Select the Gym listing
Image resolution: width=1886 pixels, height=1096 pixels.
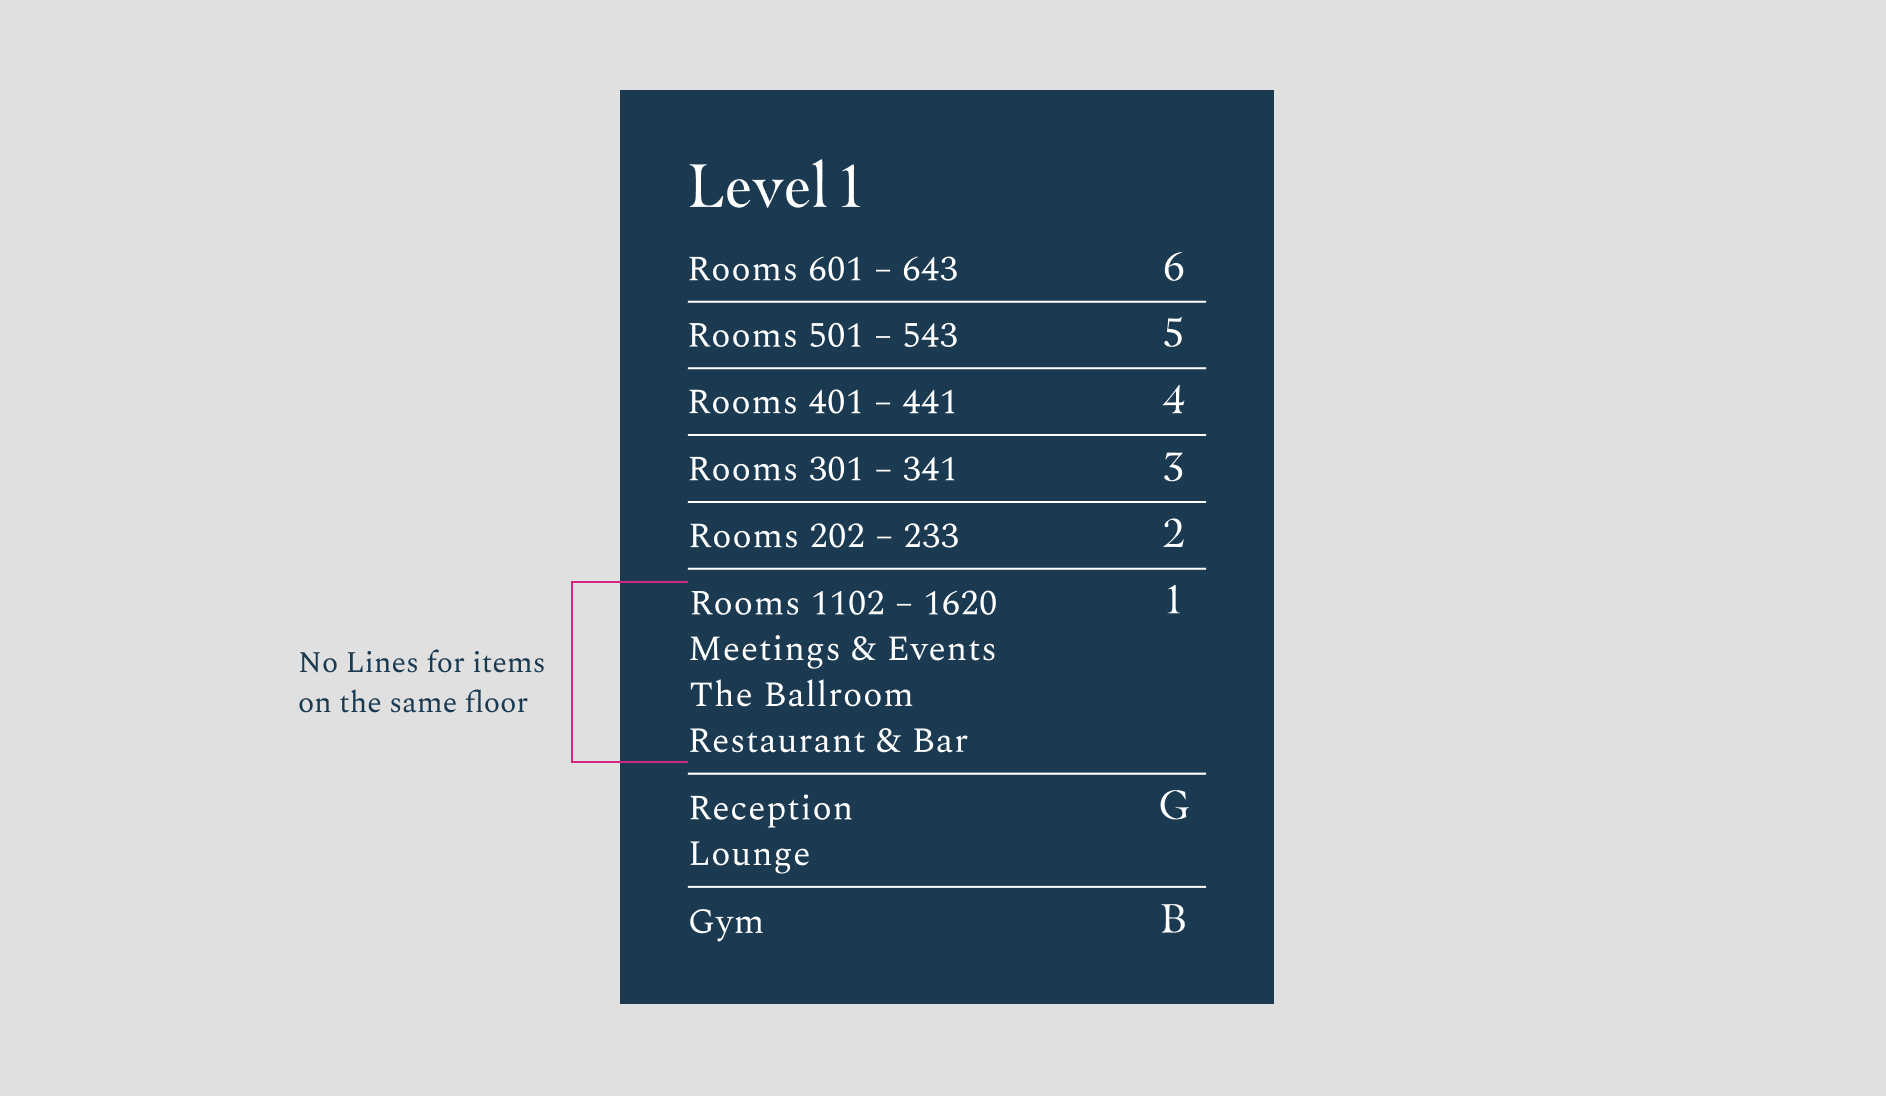(726, 922)
